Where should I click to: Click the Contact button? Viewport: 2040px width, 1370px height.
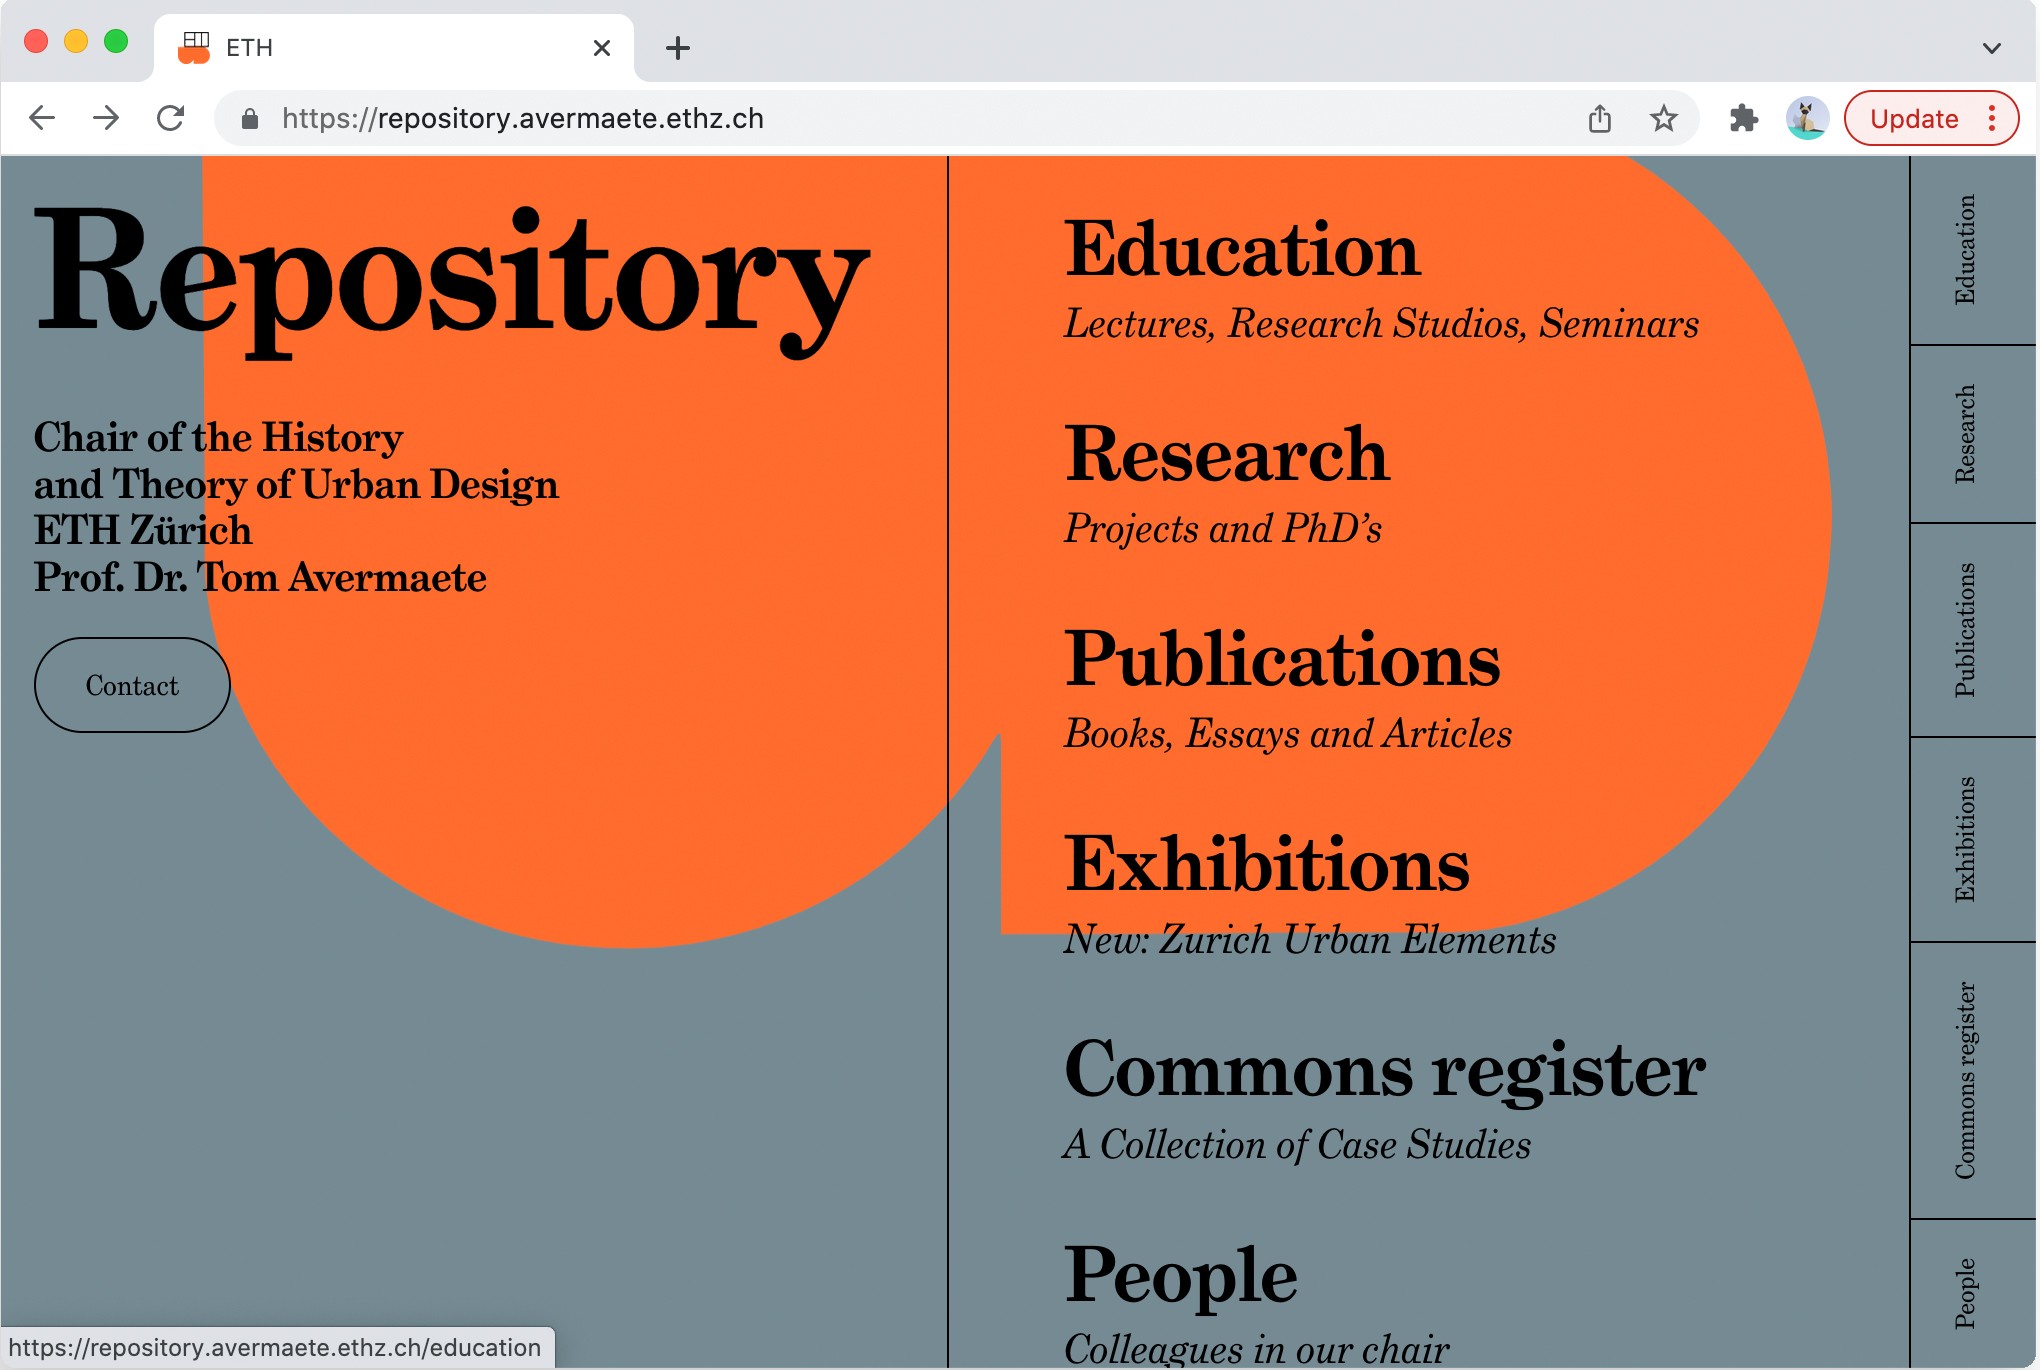click(x=132, y=686)
